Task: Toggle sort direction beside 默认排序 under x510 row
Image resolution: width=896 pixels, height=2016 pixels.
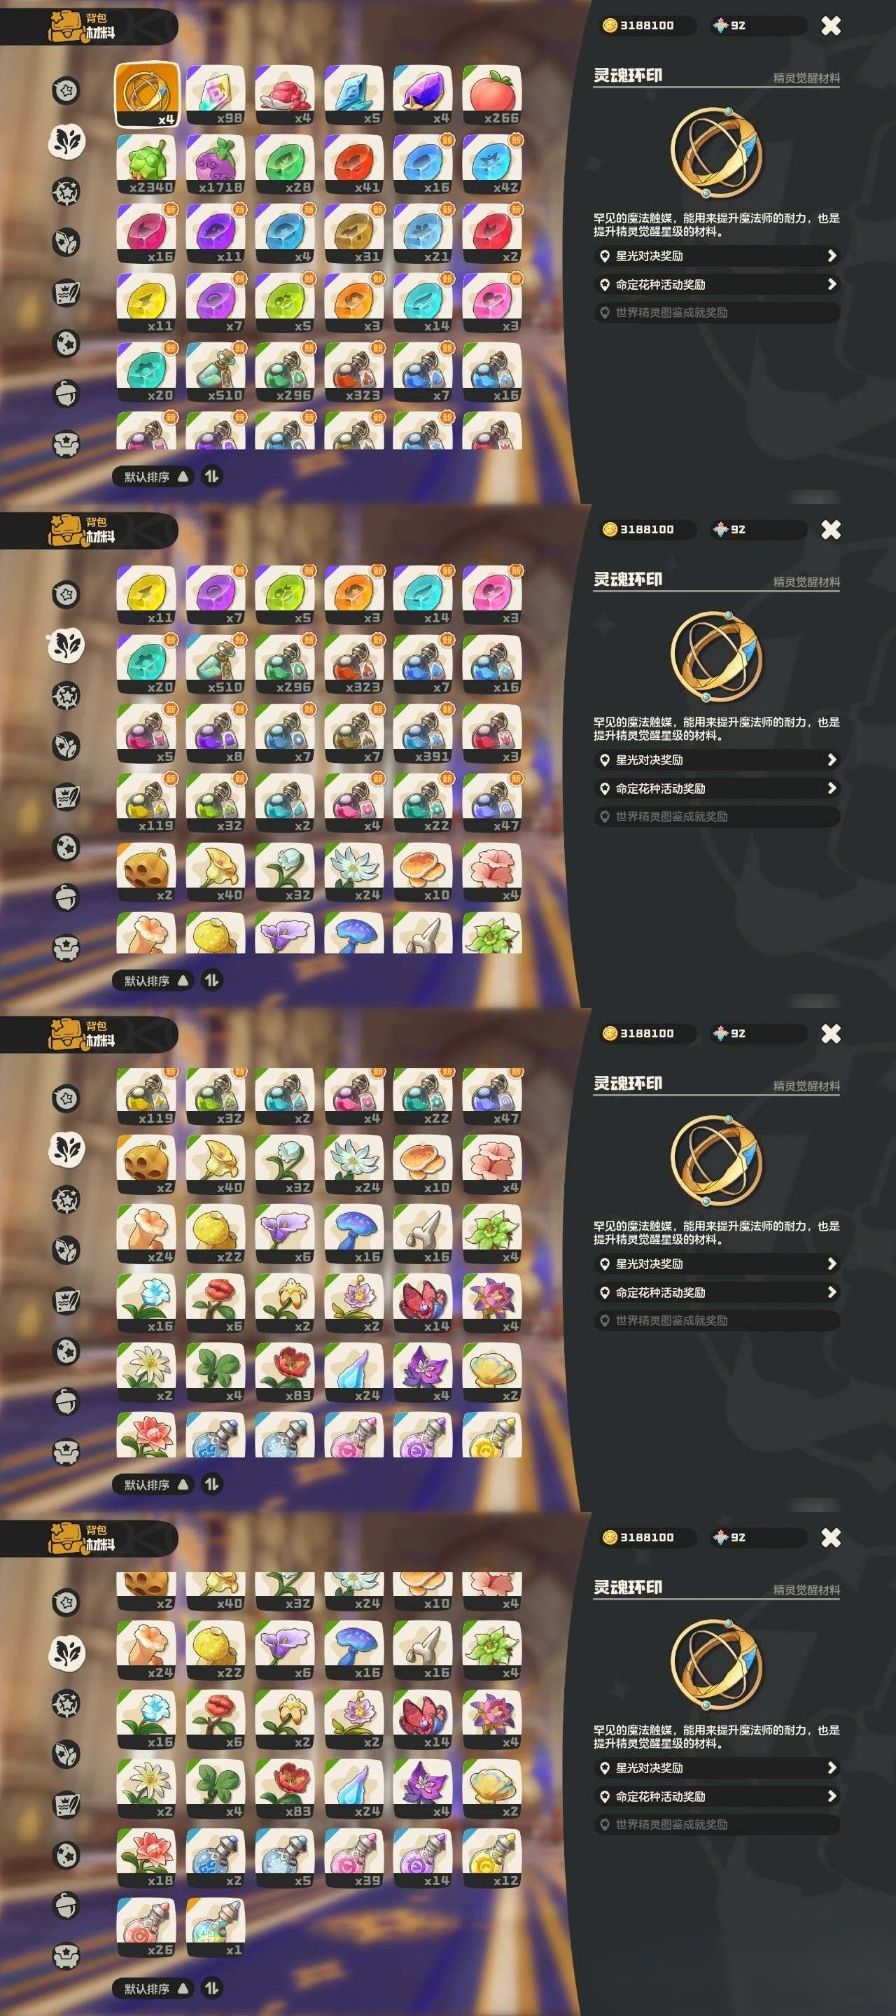Action: pos(211,476)
